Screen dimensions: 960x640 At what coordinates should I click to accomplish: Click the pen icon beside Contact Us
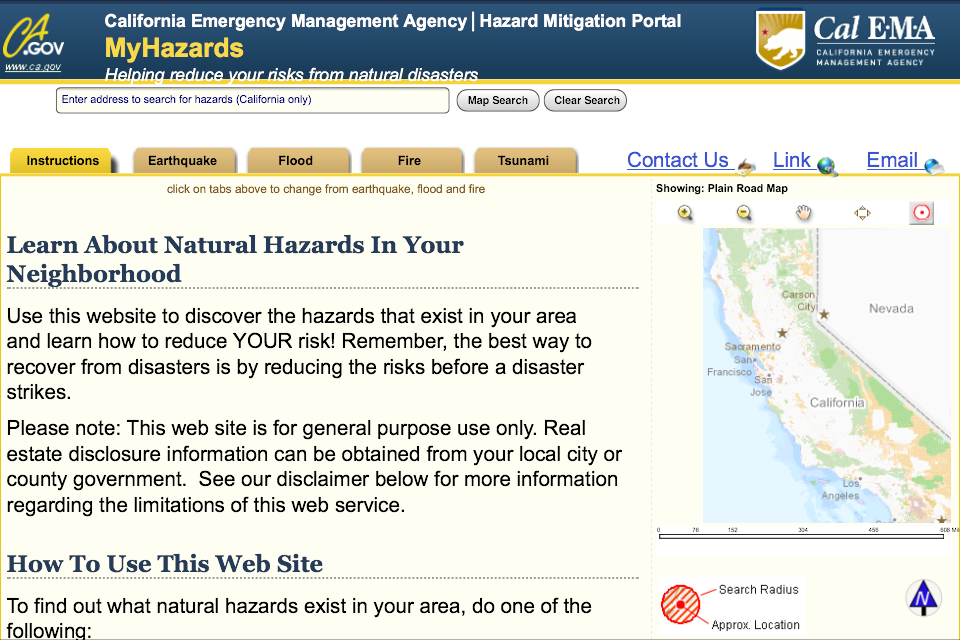pyautogui.click(x=746, y=165)
